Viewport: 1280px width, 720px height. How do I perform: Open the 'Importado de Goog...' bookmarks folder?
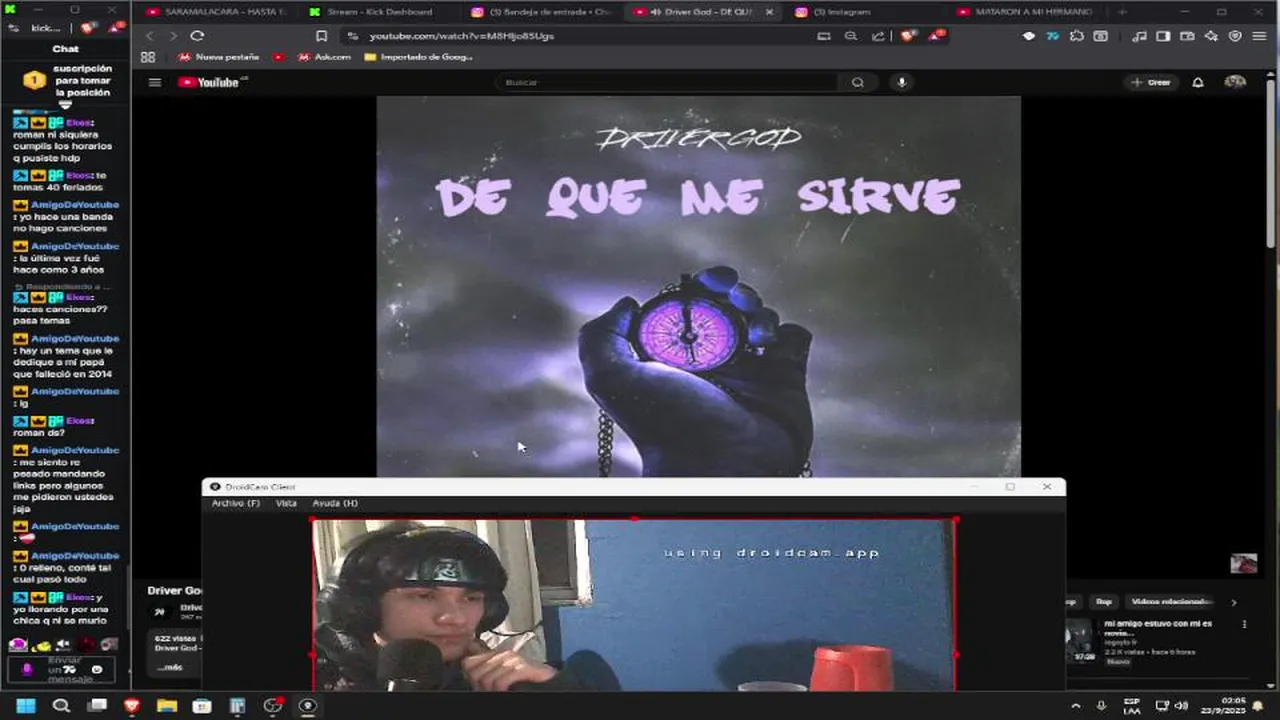click(418, 57)
